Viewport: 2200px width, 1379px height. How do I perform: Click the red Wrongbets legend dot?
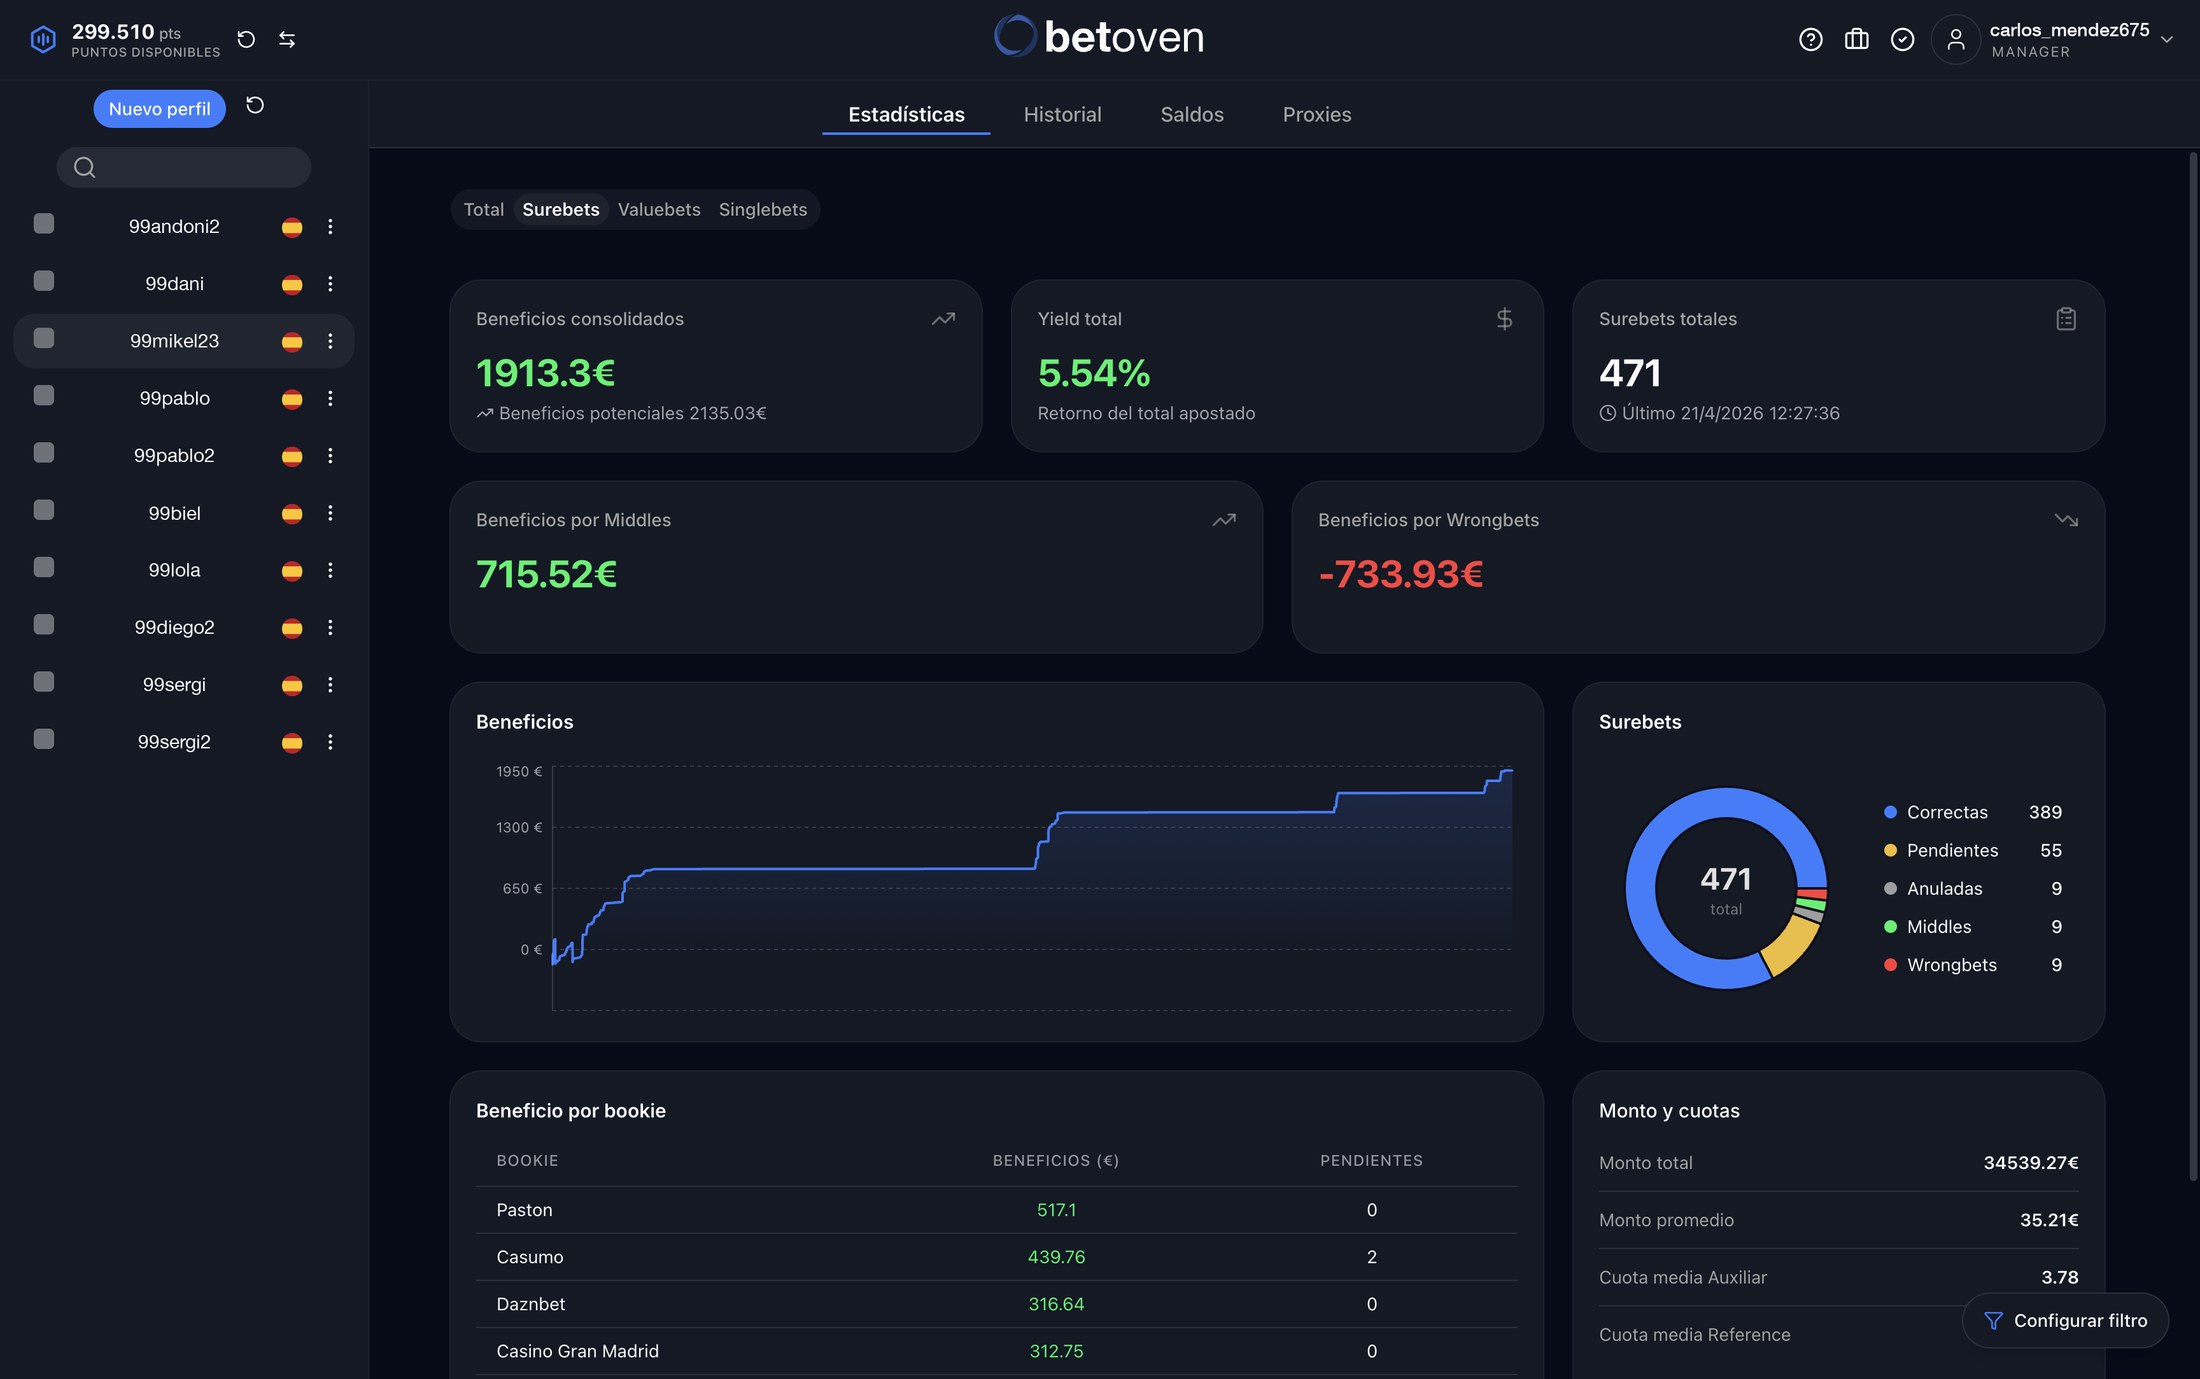pos(1890,965)
